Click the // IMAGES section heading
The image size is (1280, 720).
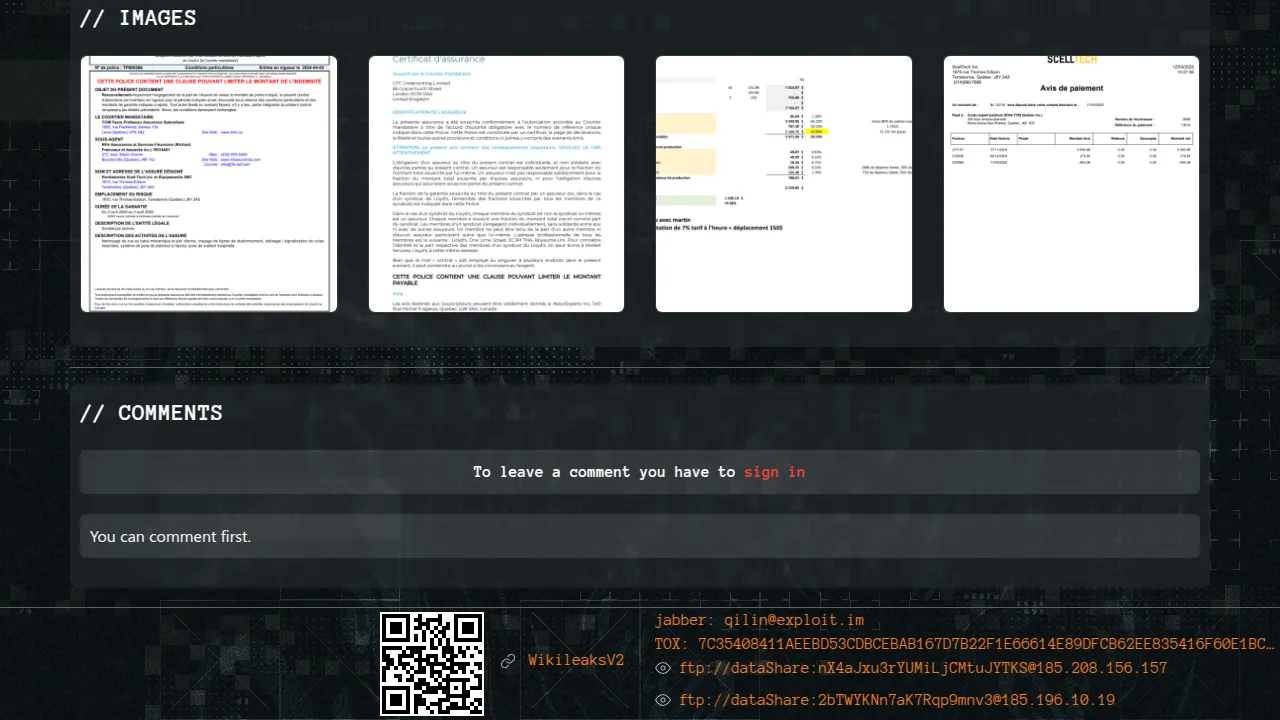(x=138, y=18)
